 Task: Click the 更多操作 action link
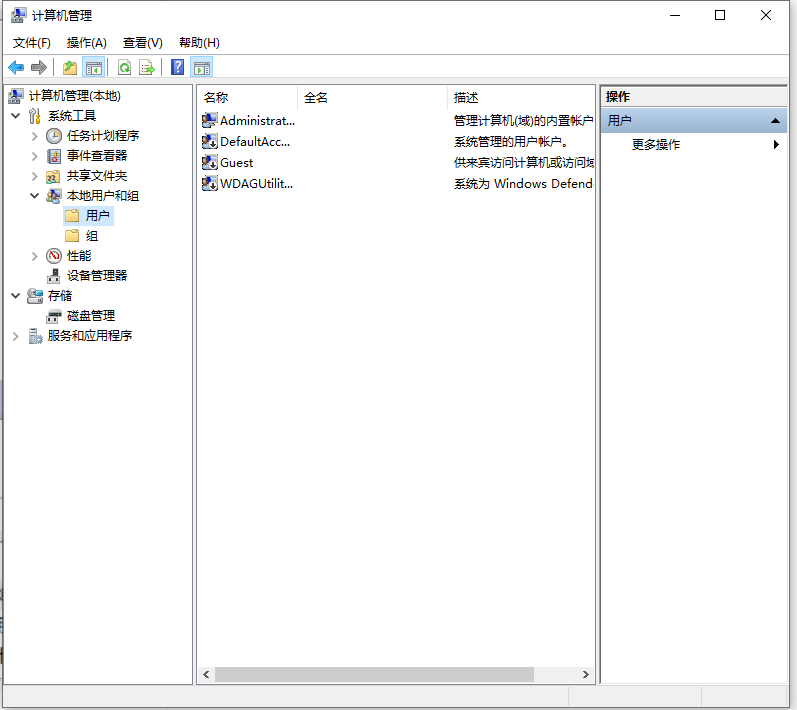pyautogui.click(x=656, y=145)
